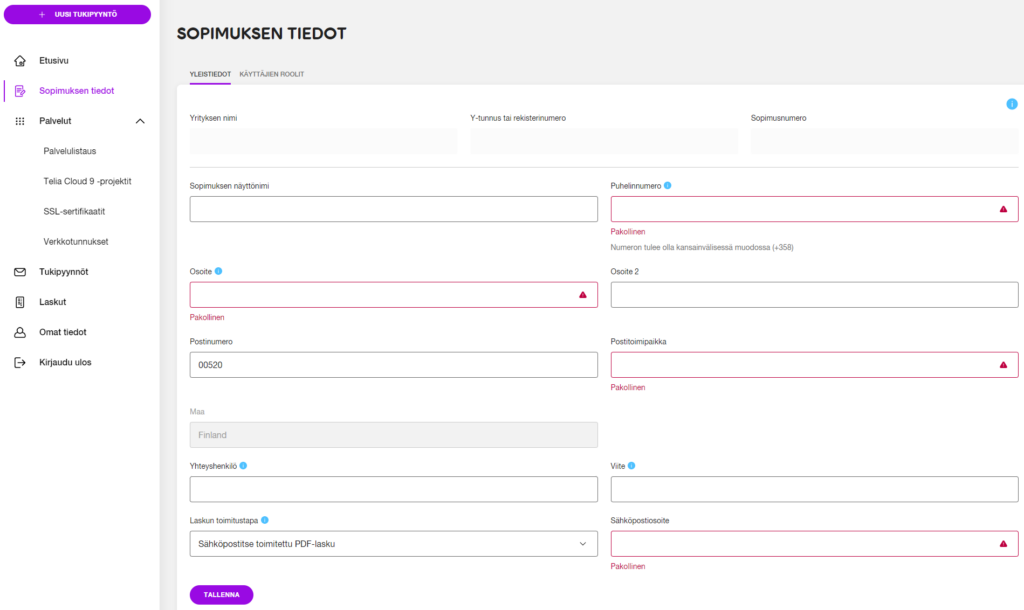Click the Postitoimipaikka input field
1024x610 pixels.
pyautogui.click(x=814, y=364)
